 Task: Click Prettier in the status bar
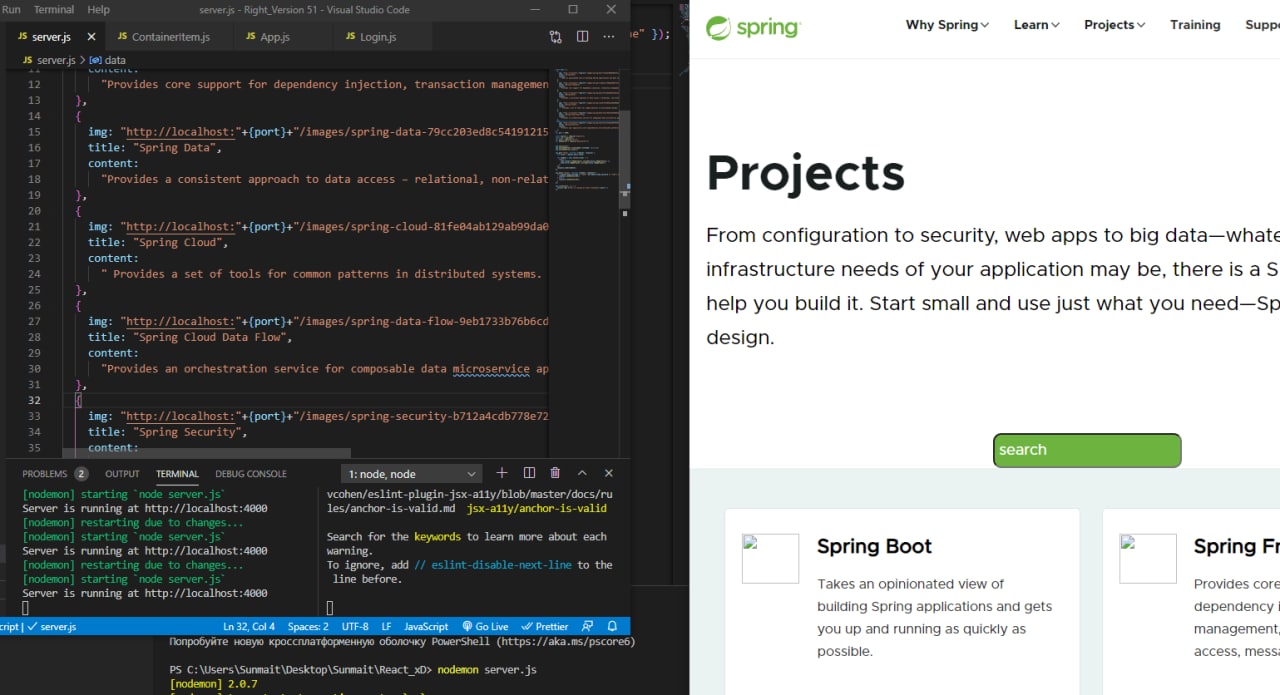(545, 626)
